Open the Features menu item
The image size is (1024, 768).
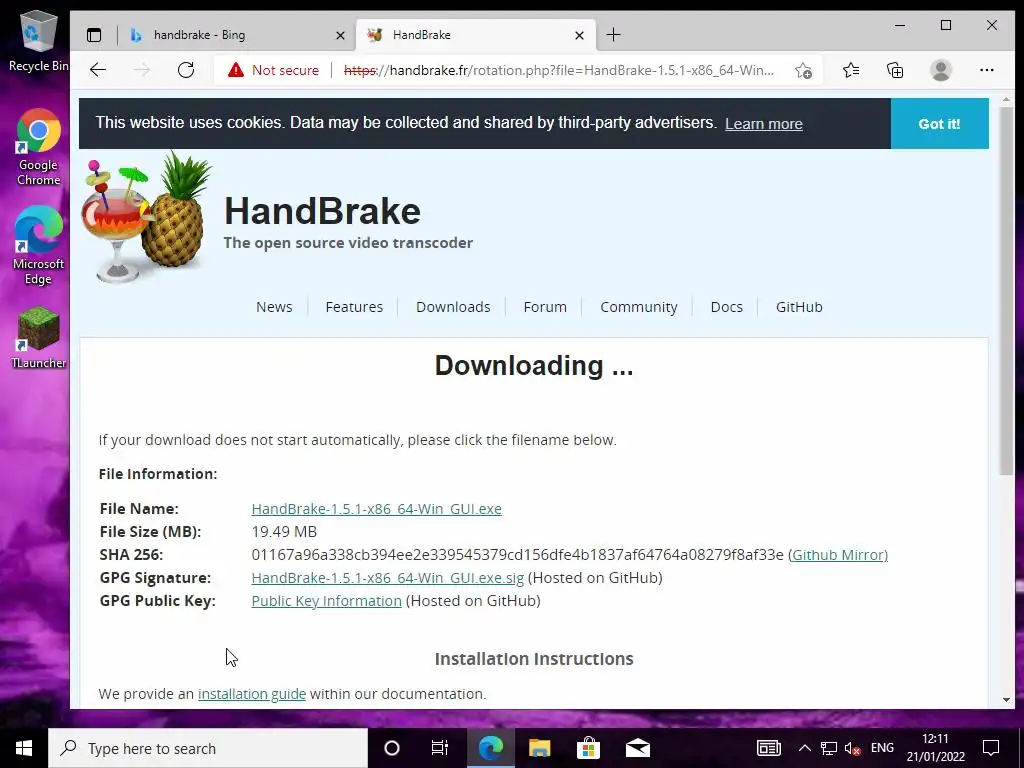coord(354,307)
